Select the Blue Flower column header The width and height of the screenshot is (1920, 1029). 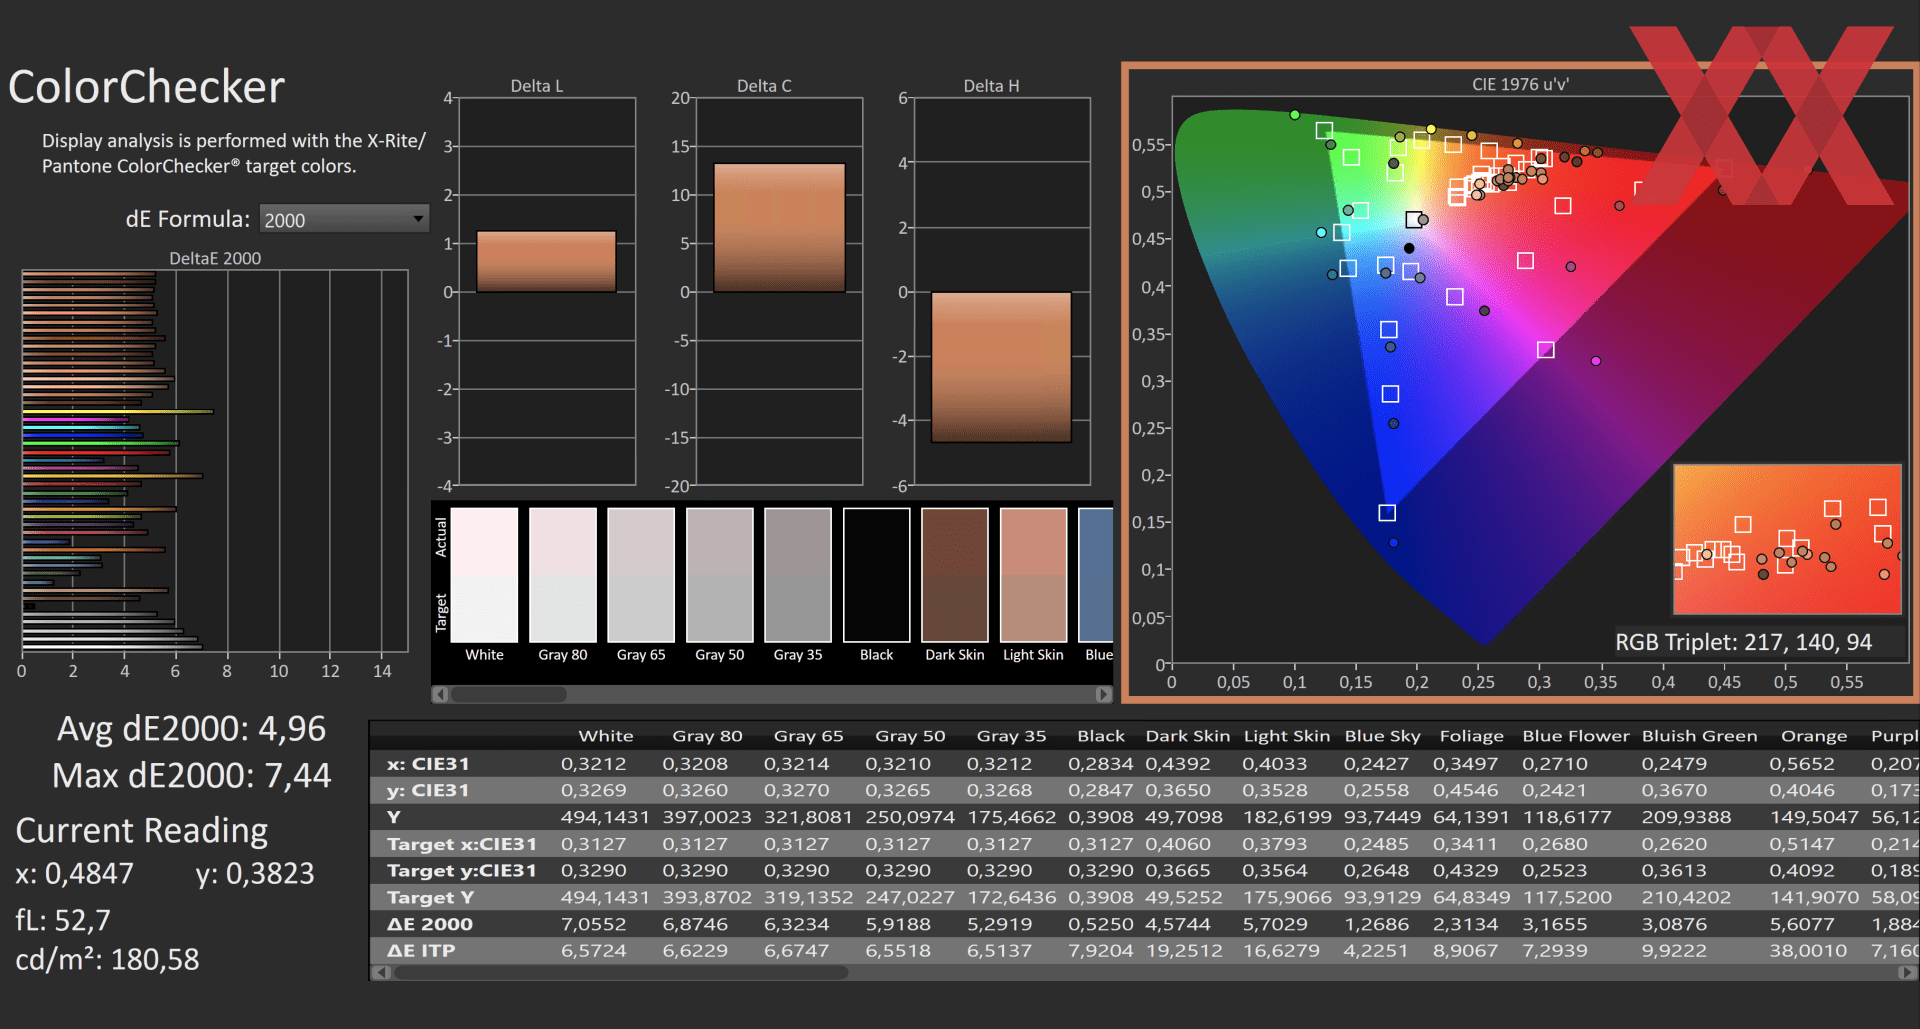tap(1576, 736)
